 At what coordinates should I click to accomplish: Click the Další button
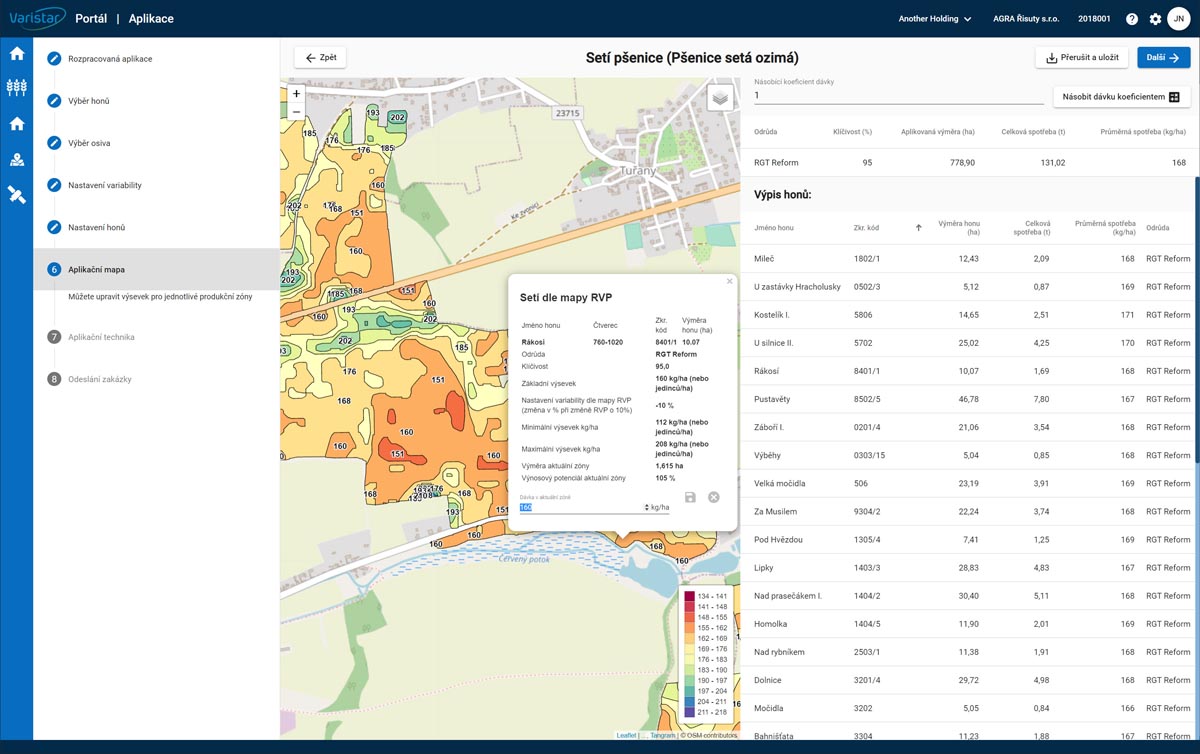click(1163, 58)
